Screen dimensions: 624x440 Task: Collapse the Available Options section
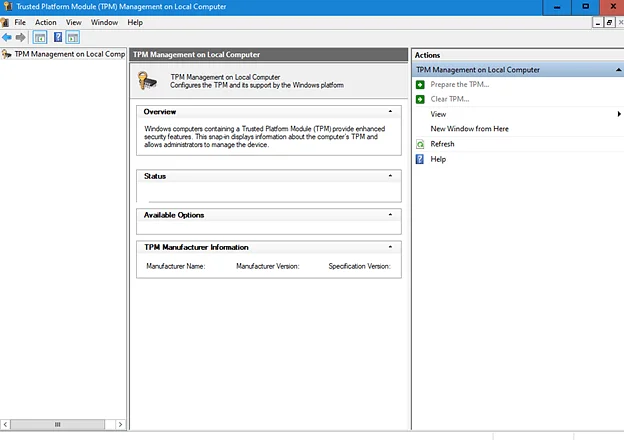click(x=390, y=215)
